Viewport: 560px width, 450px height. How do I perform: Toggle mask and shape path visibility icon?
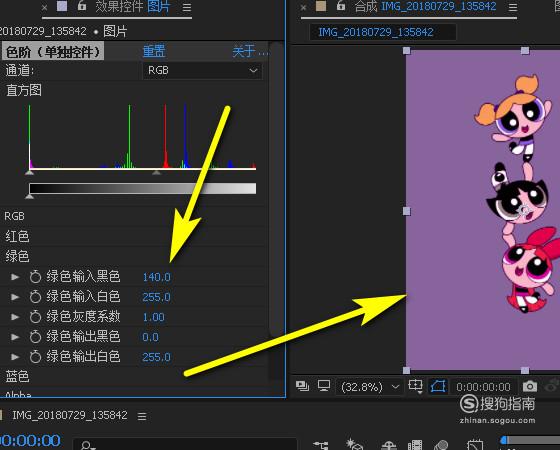pyautogui.click(x=438, y=386)
